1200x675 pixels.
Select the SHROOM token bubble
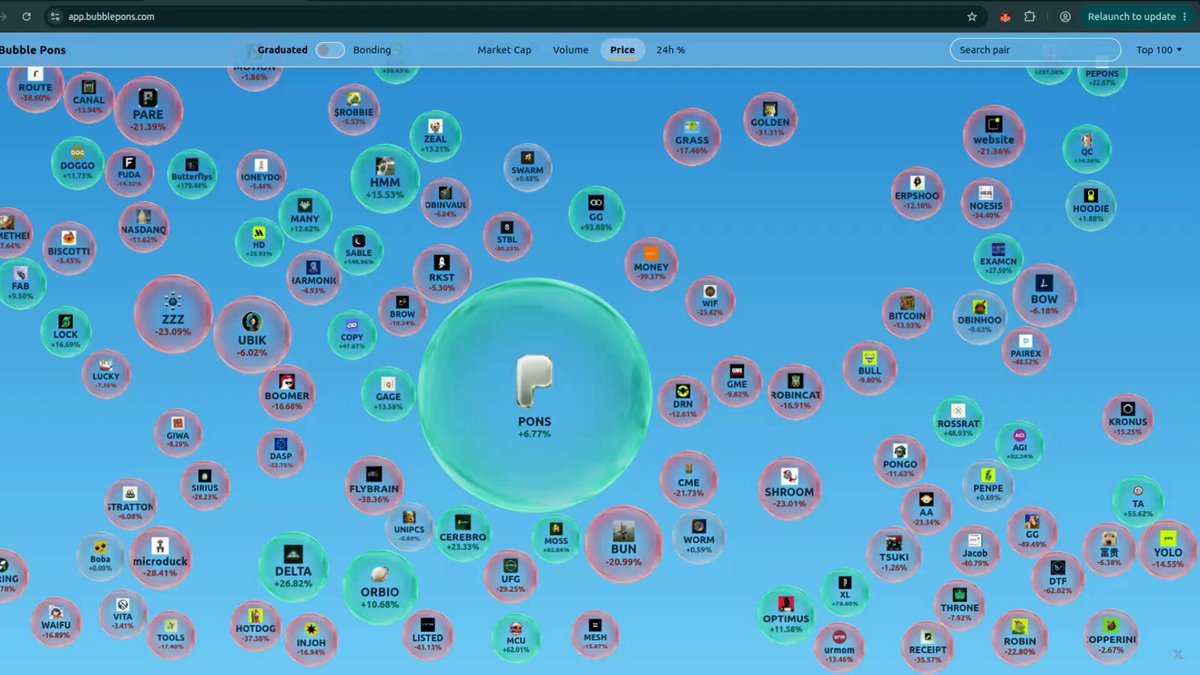pyautogui.click(x=789, y=489)
